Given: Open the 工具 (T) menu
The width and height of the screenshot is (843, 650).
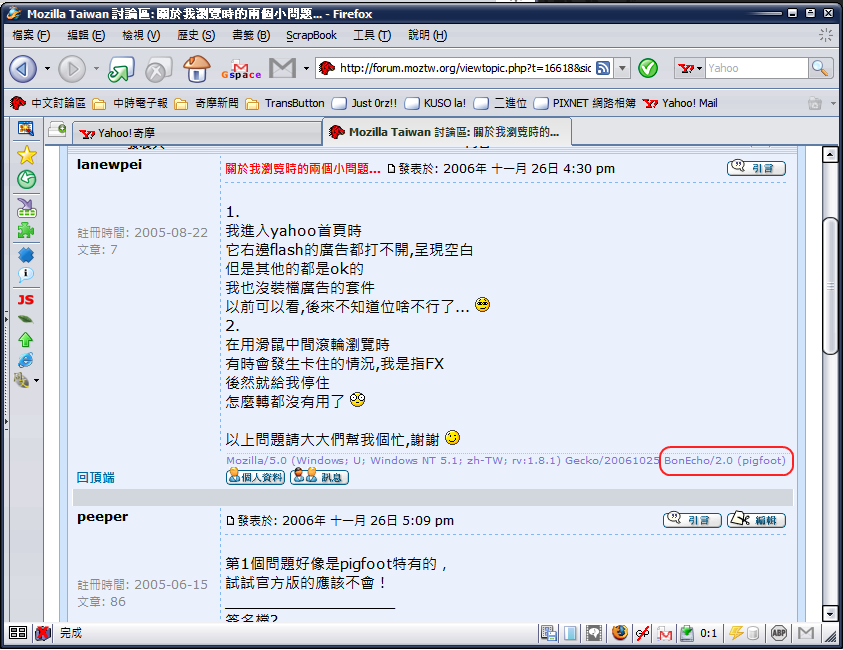Looking at the screenshot, I should point(372,35).
